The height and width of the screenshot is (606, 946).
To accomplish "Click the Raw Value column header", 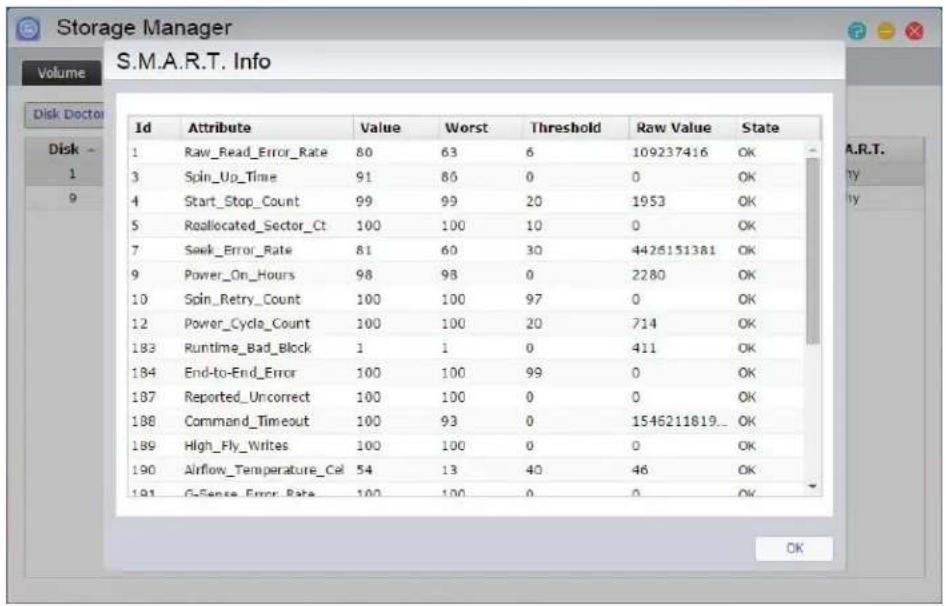I will pyautogui.click(x=682, y=128).
